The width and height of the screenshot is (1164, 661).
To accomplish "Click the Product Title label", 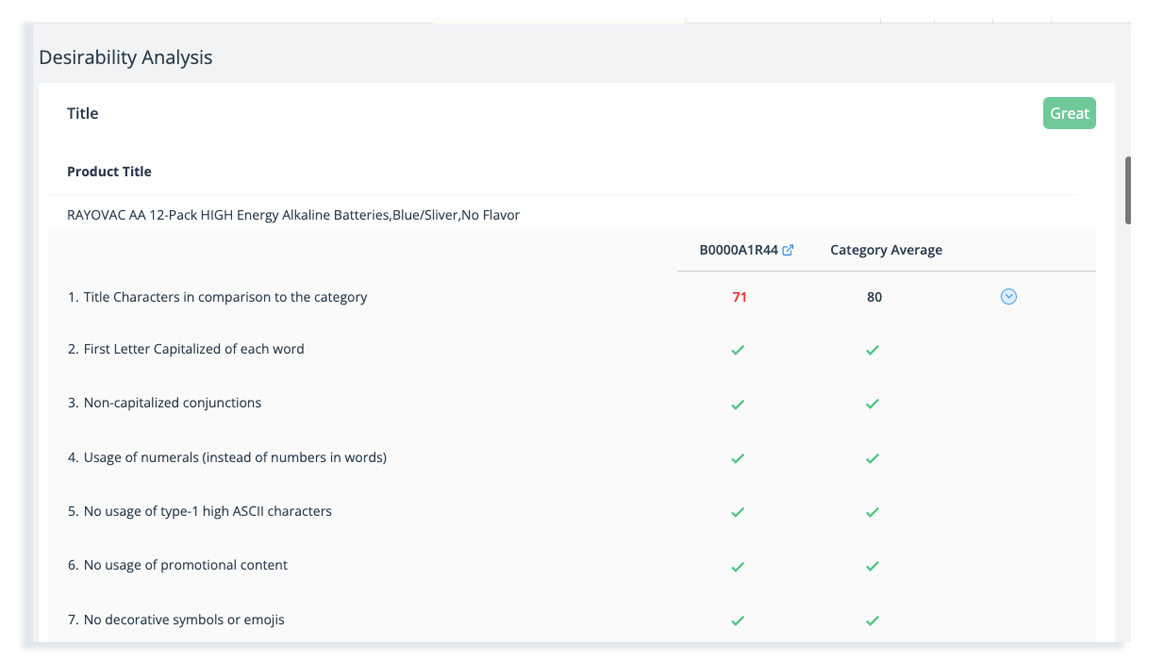I will [109, 172].
